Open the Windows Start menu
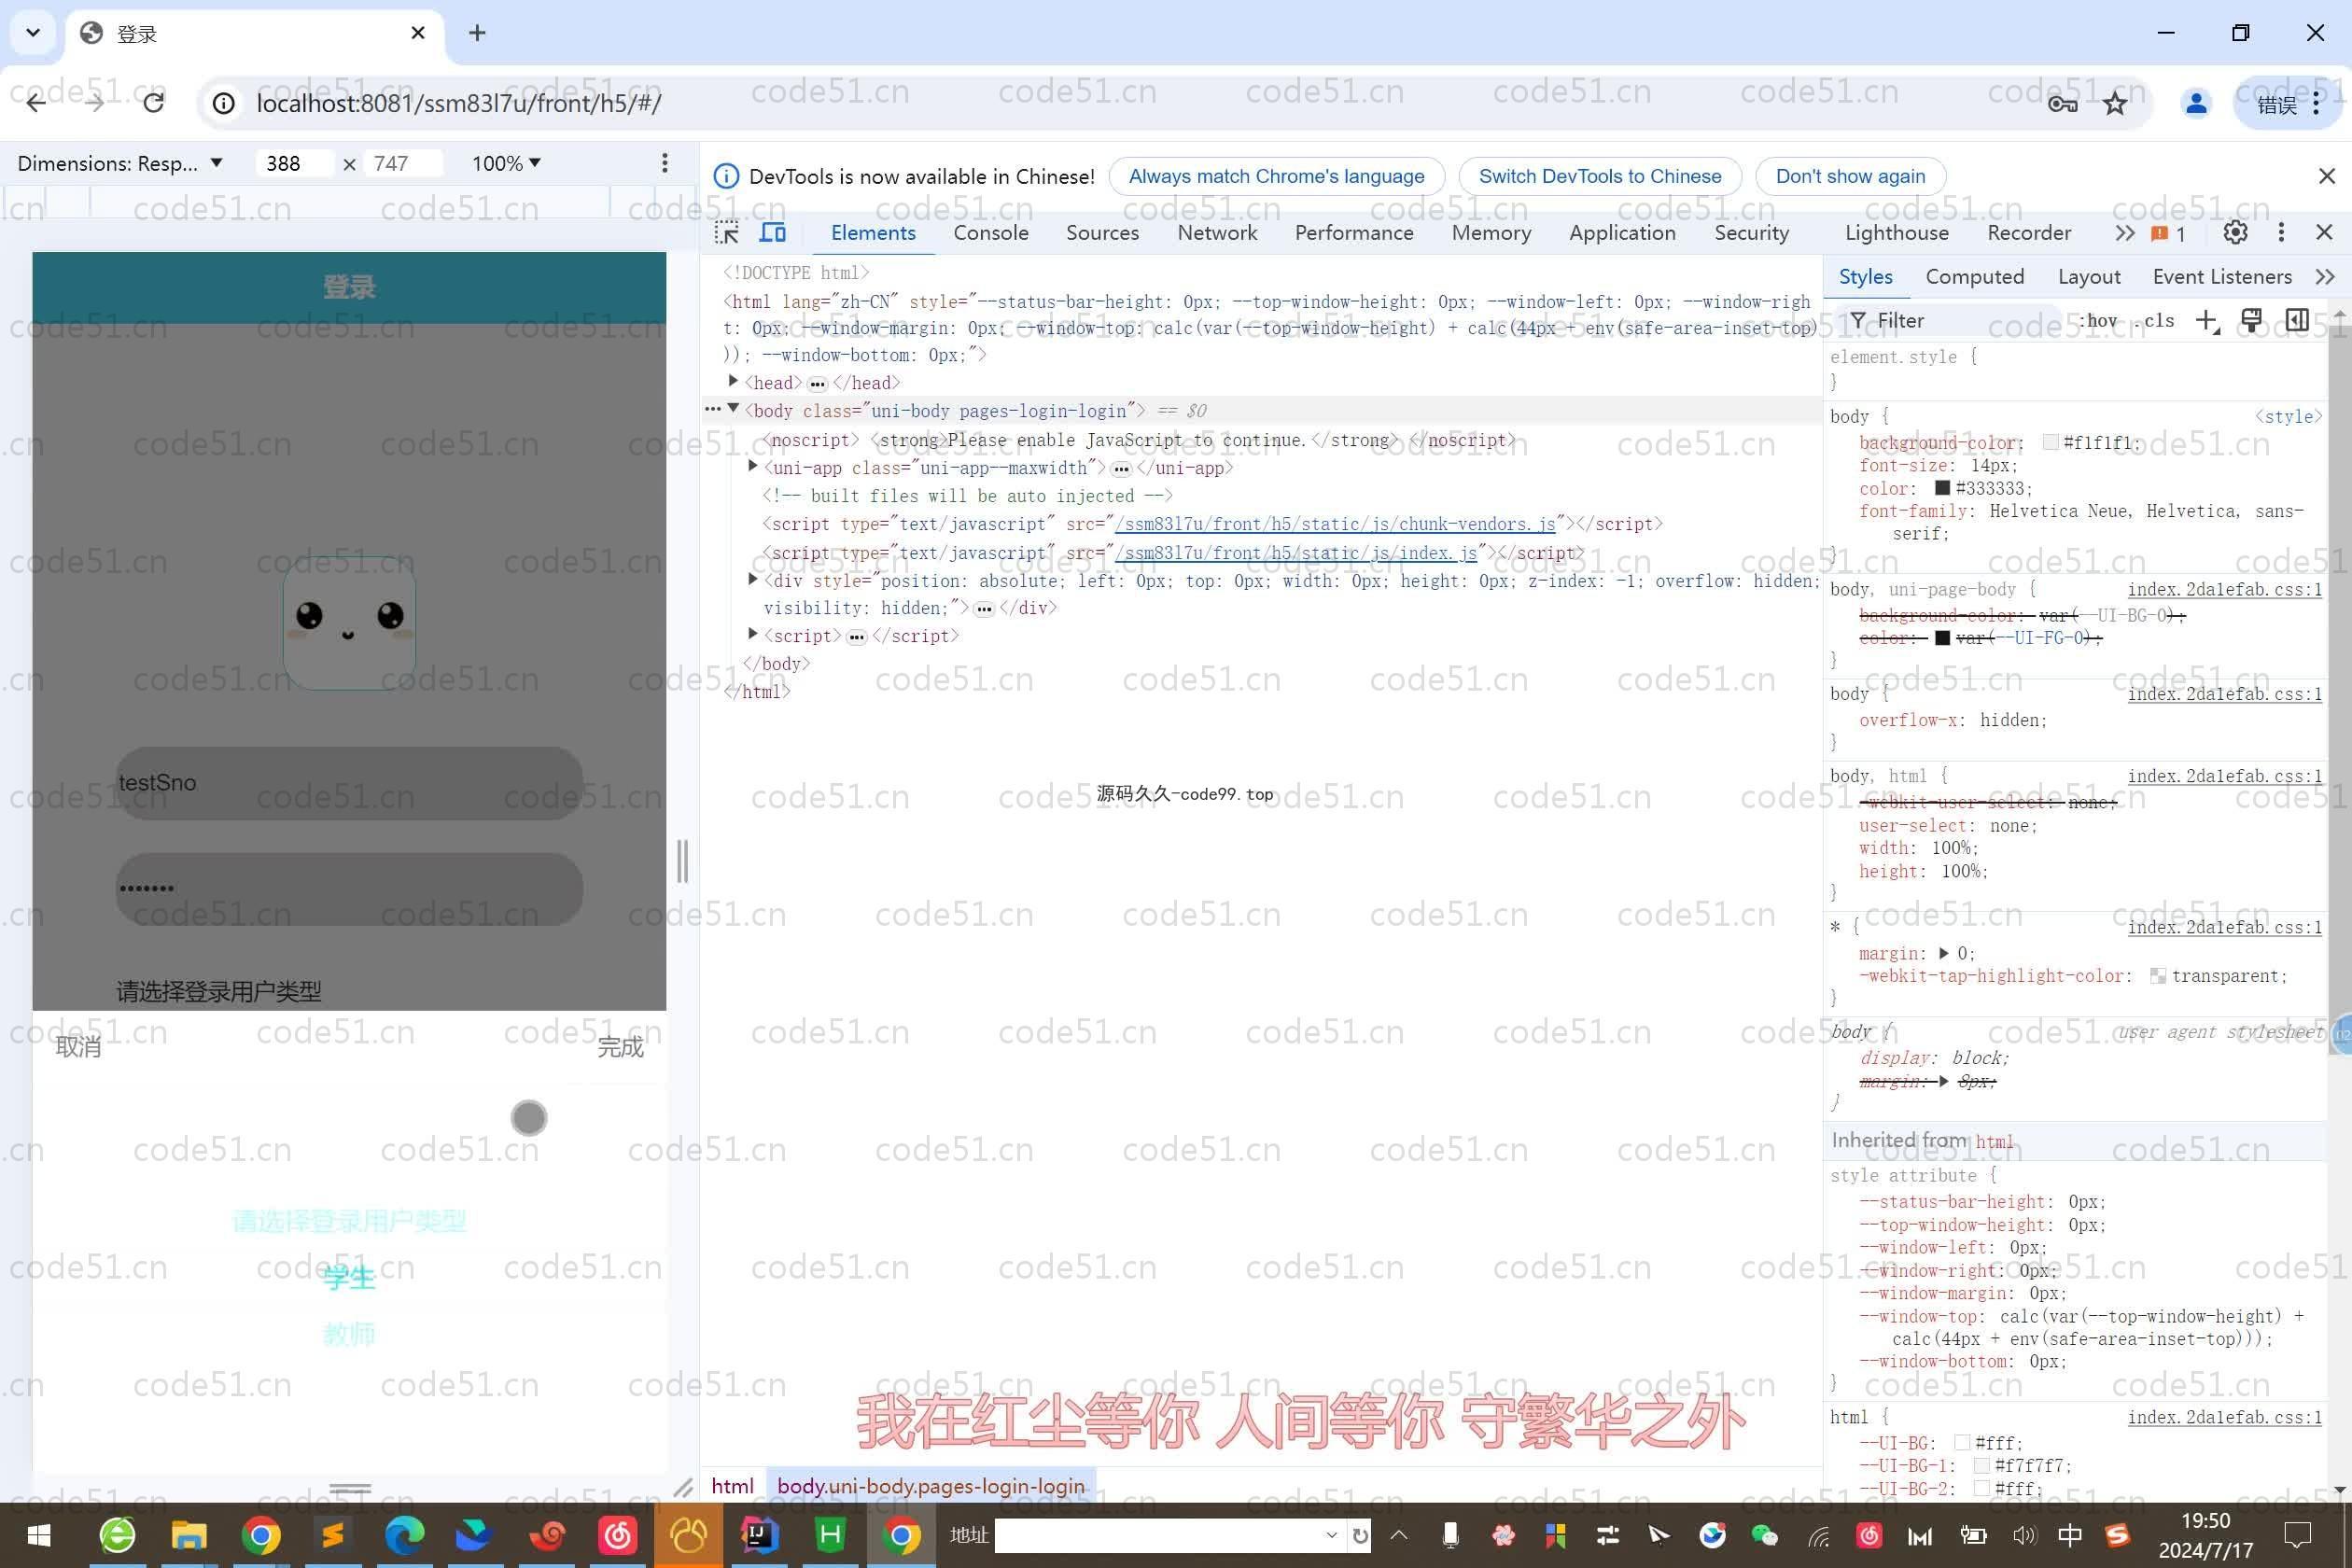Image resolution: width=2352 pixels, height=1568 pixels. pyautogui.click(x=38, y=1535)
